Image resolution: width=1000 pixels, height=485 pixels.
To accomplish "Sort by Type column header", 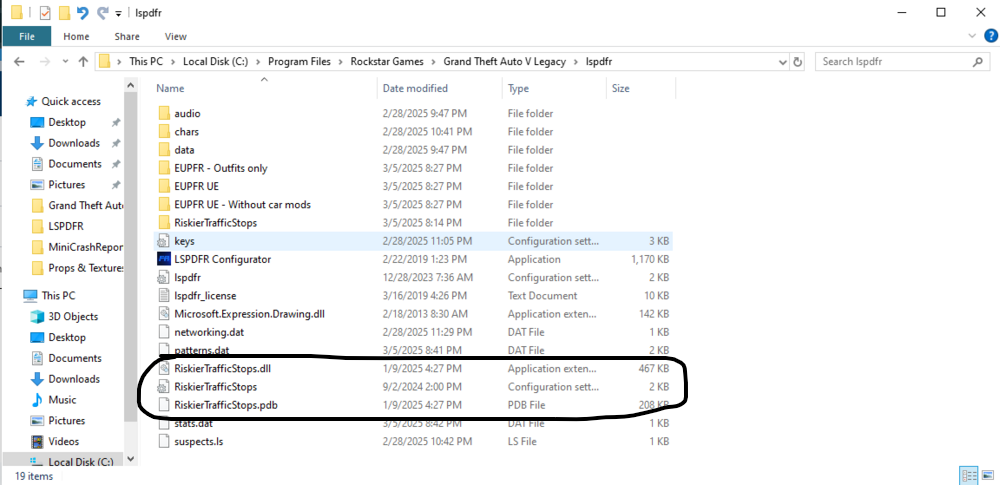I will [518, 89].
